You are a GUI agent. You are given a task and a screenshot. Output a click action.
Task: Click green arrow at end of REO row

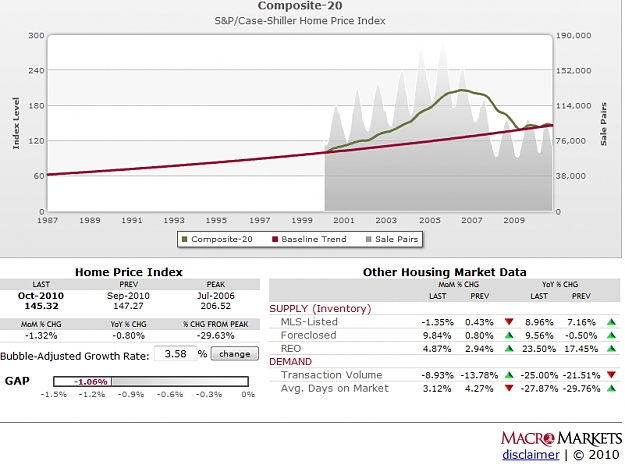(x=611, y=348)
